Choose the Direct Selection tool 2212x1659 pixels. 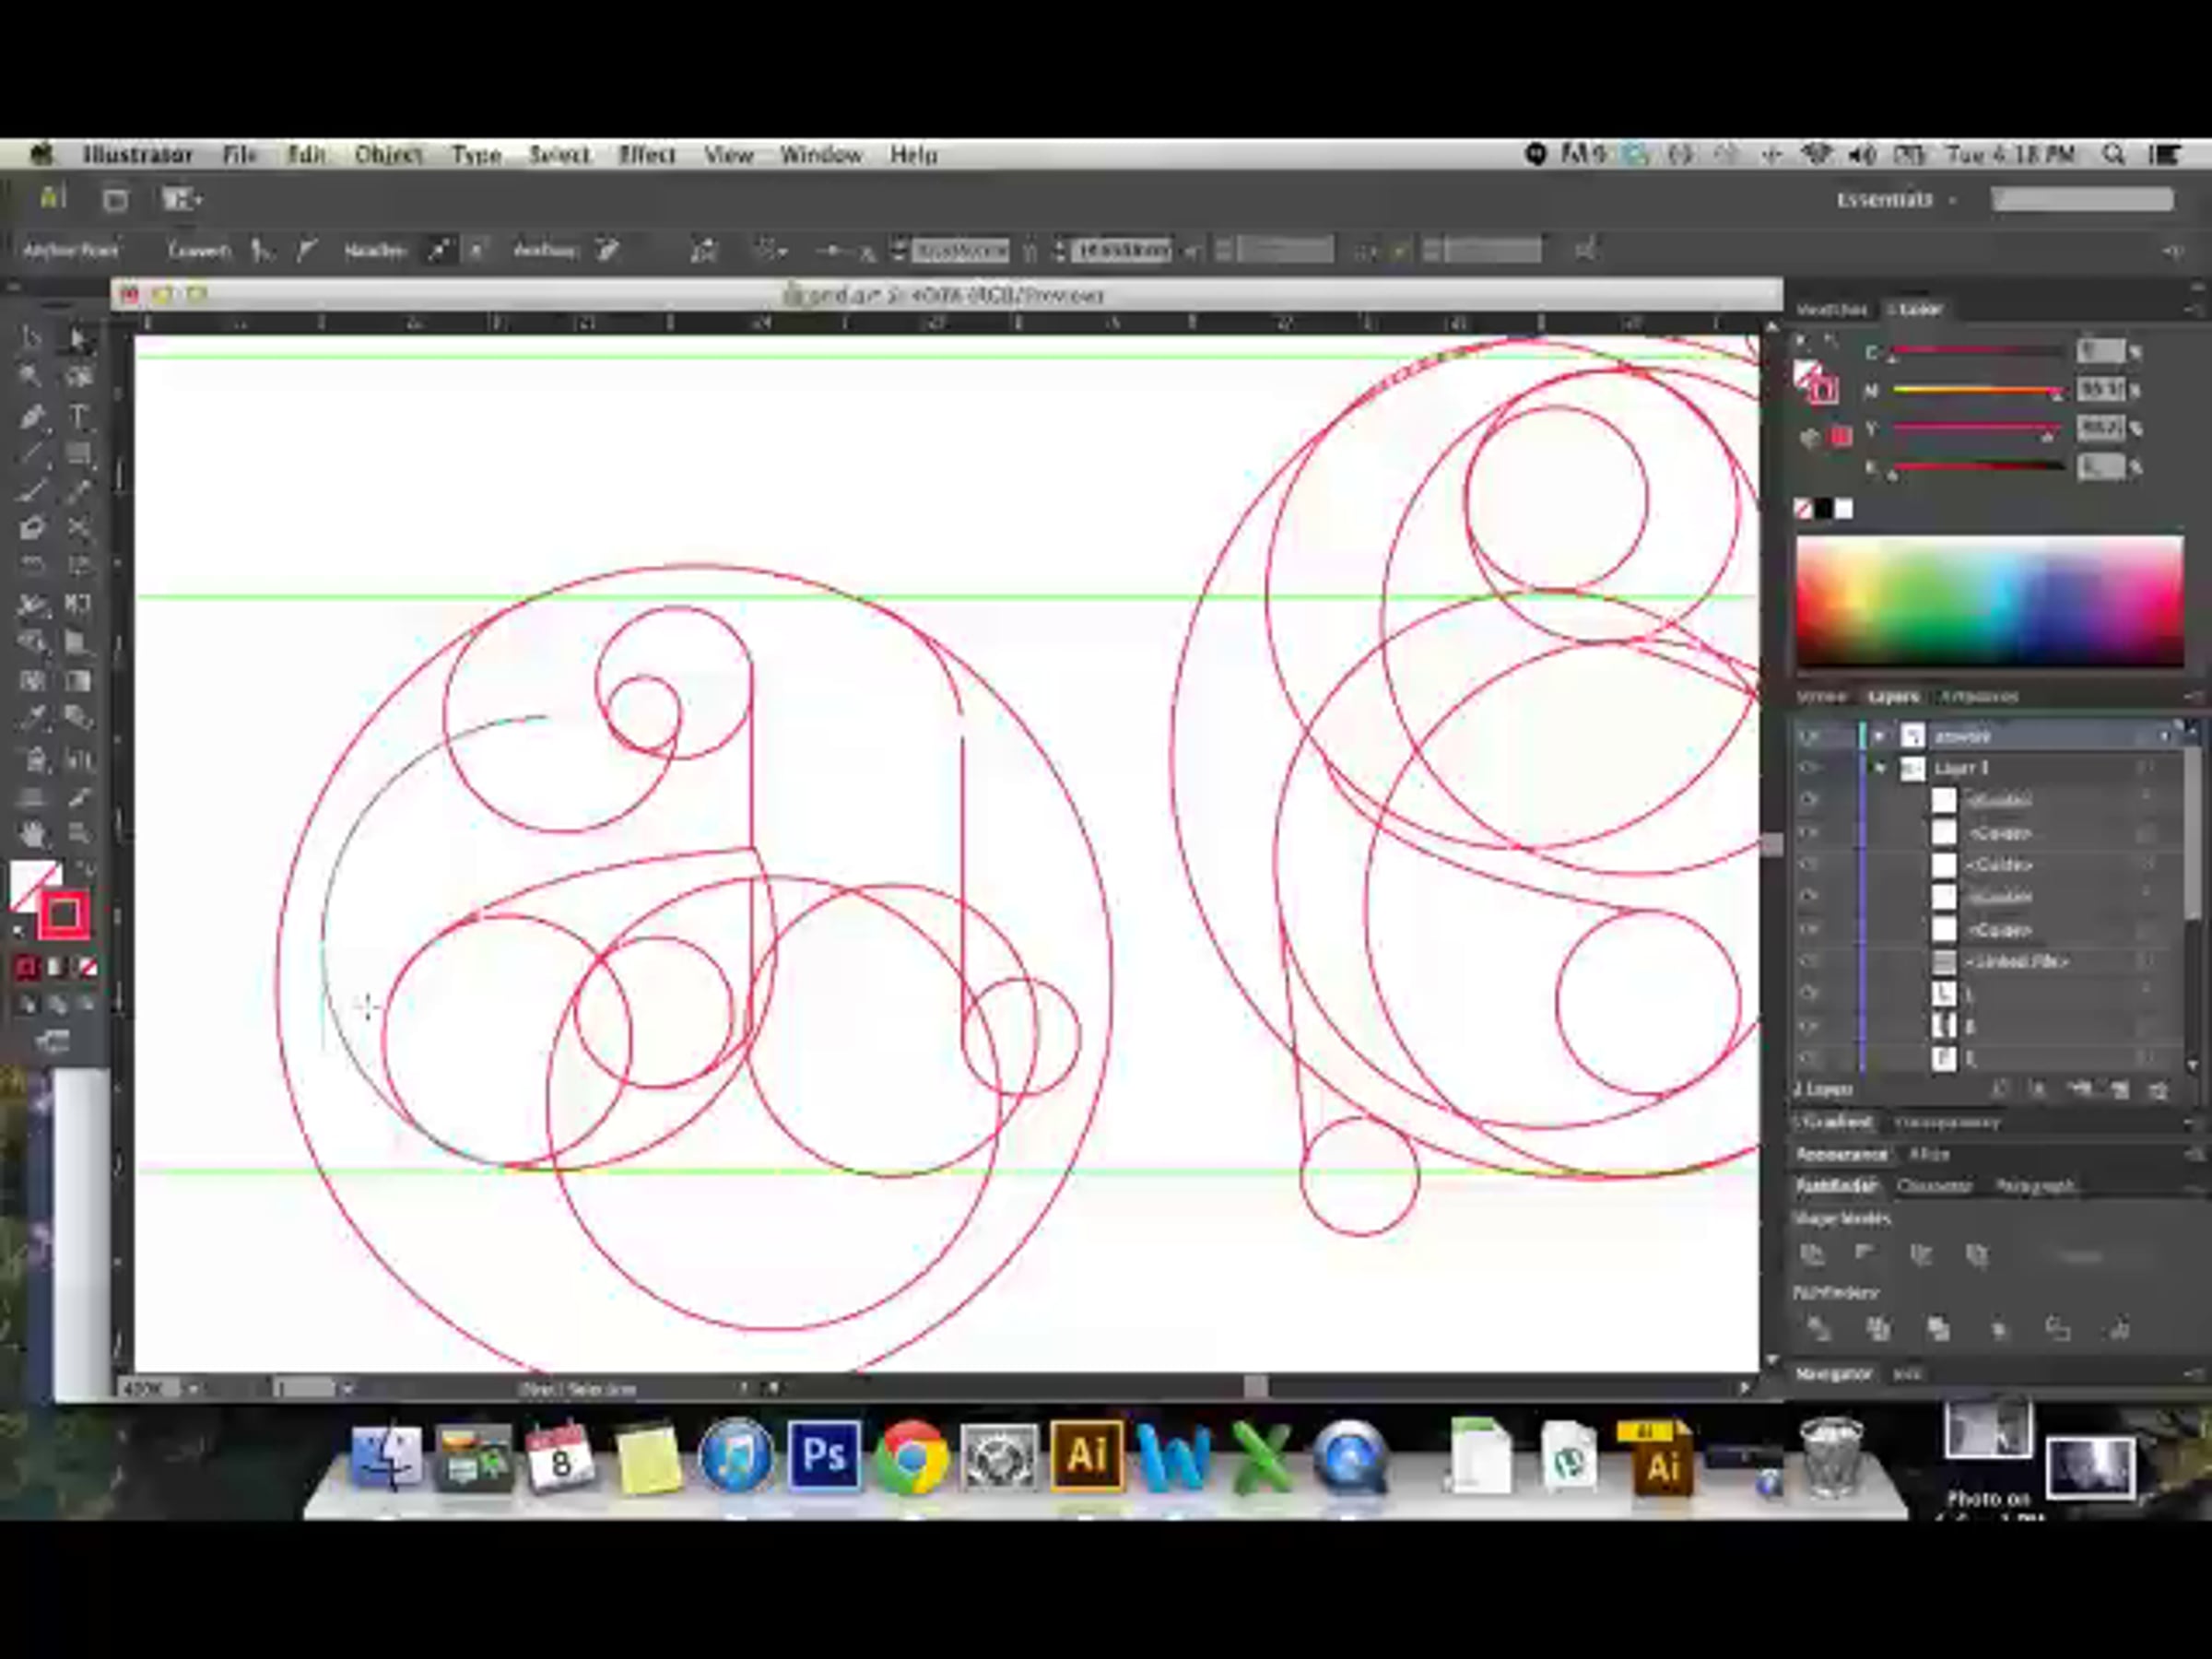pos(78,339)
